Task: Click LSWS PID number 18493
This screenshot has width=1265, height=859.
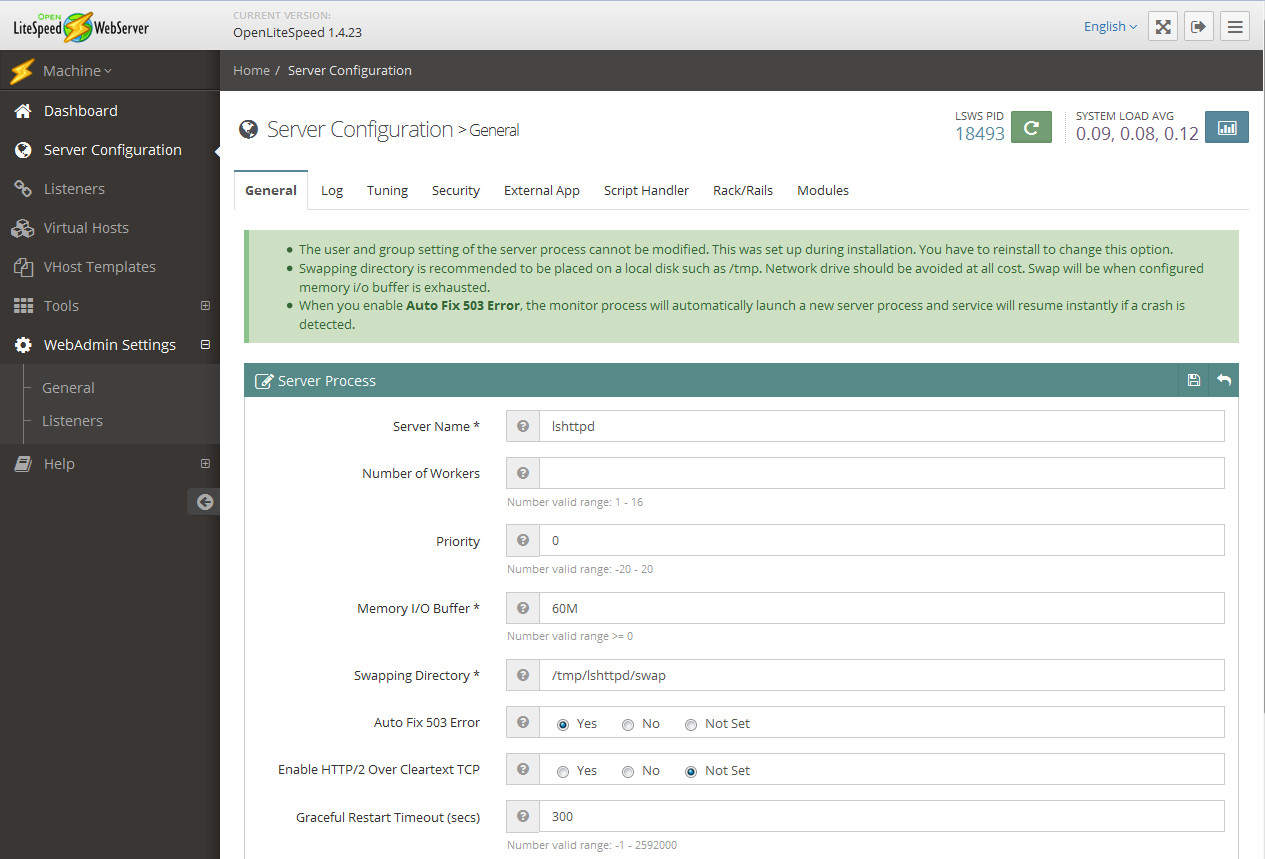Action: (x=980, y=134)
